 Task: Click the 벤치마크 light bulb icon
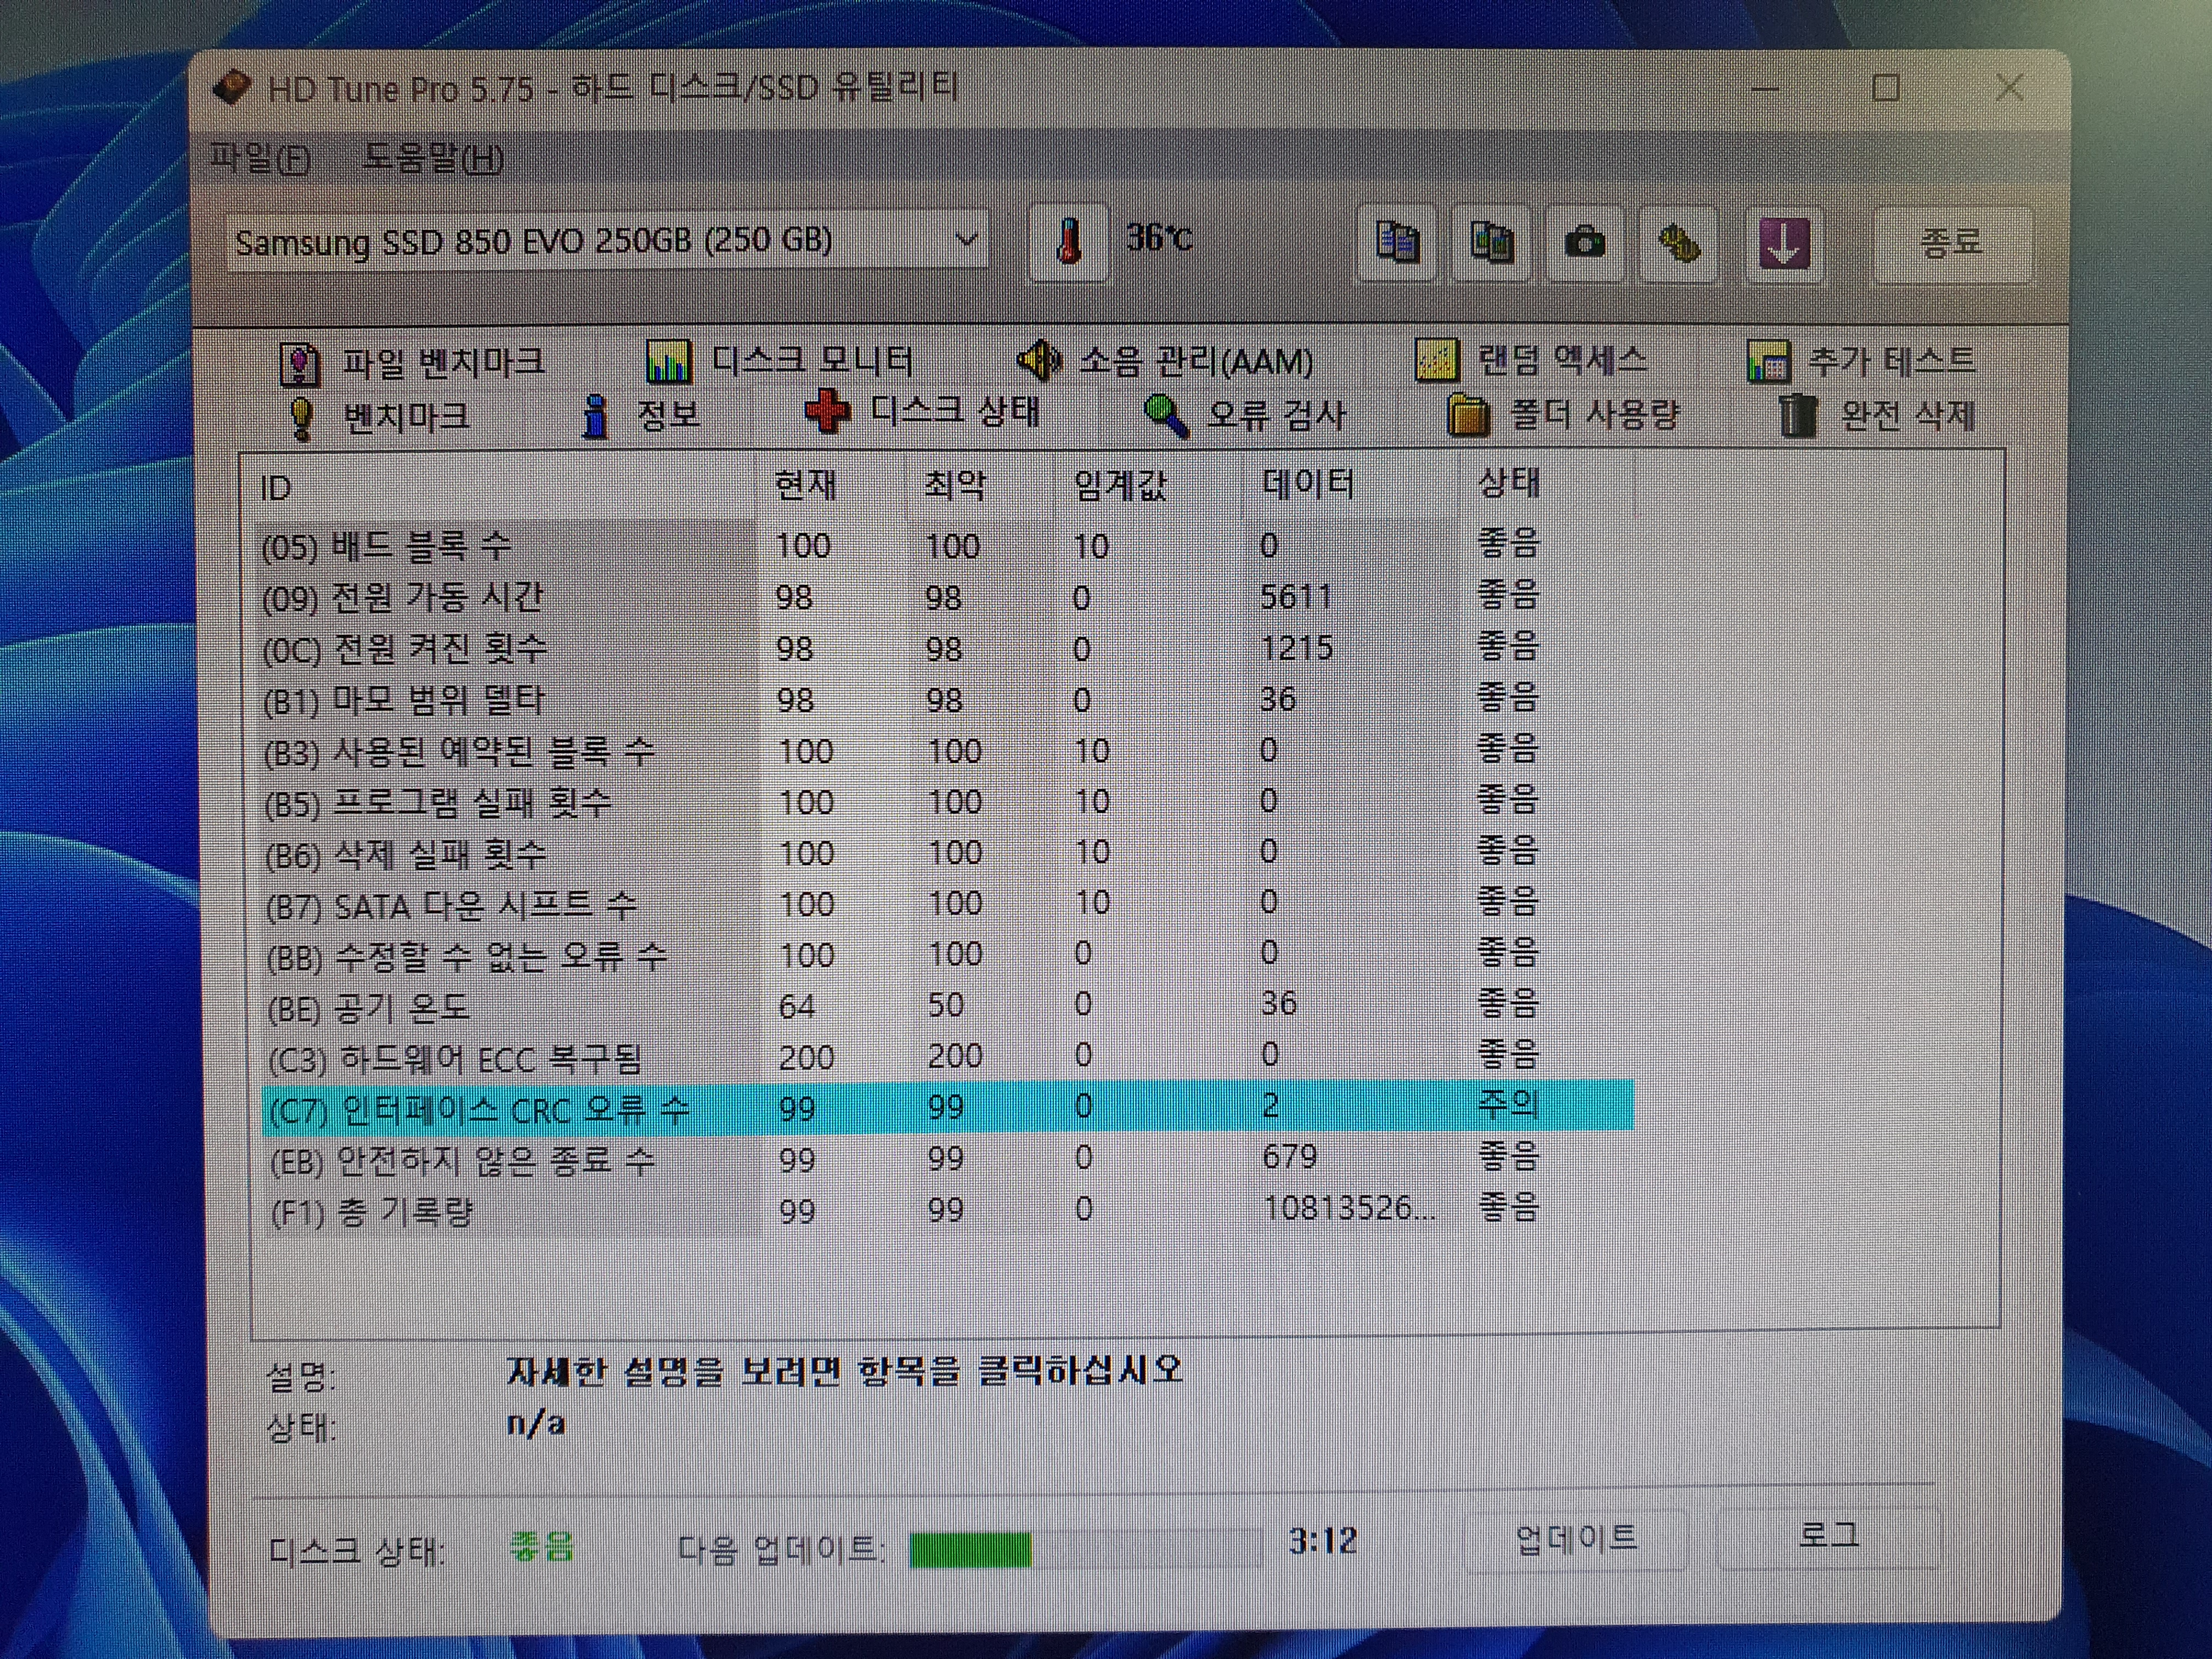pos(300,418)
